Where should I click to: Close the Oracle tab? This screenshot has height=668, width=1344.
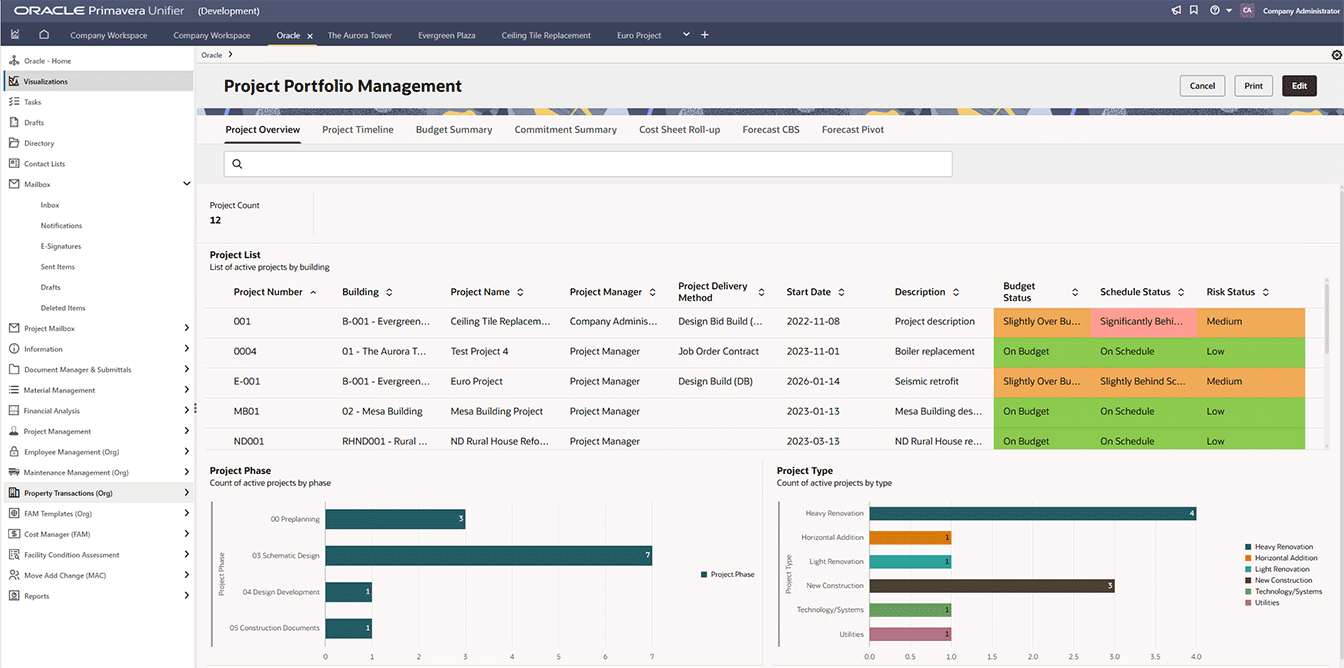310,36
